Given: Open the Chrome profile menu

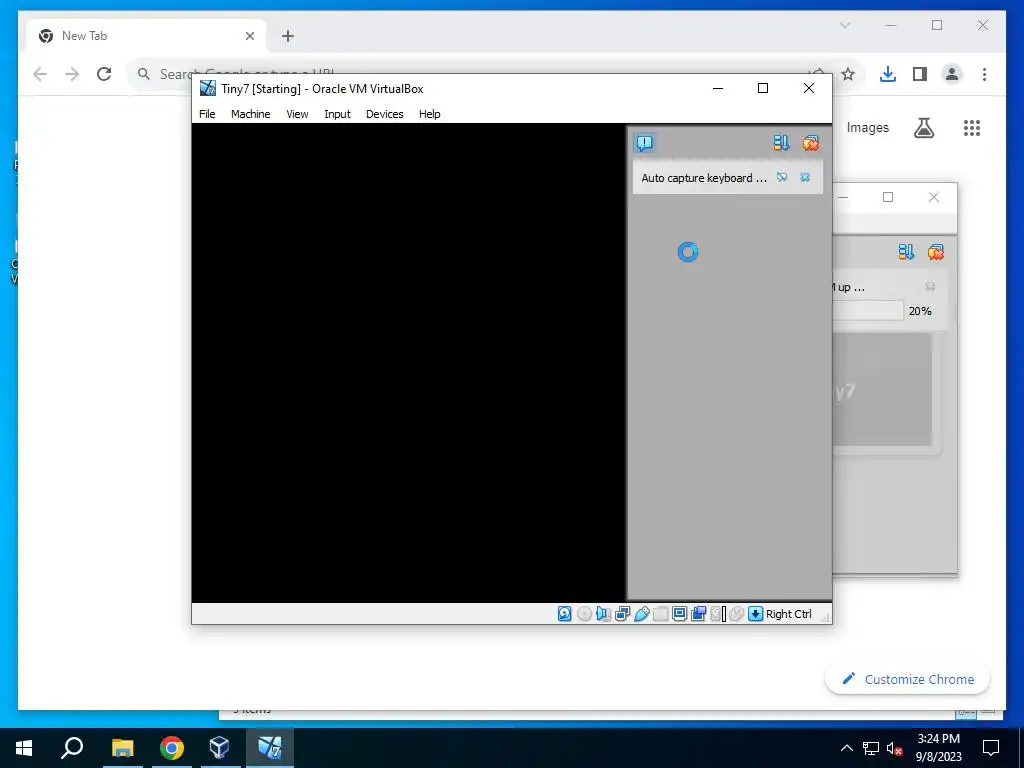Looking at the screenshot, I should (952, 74).
